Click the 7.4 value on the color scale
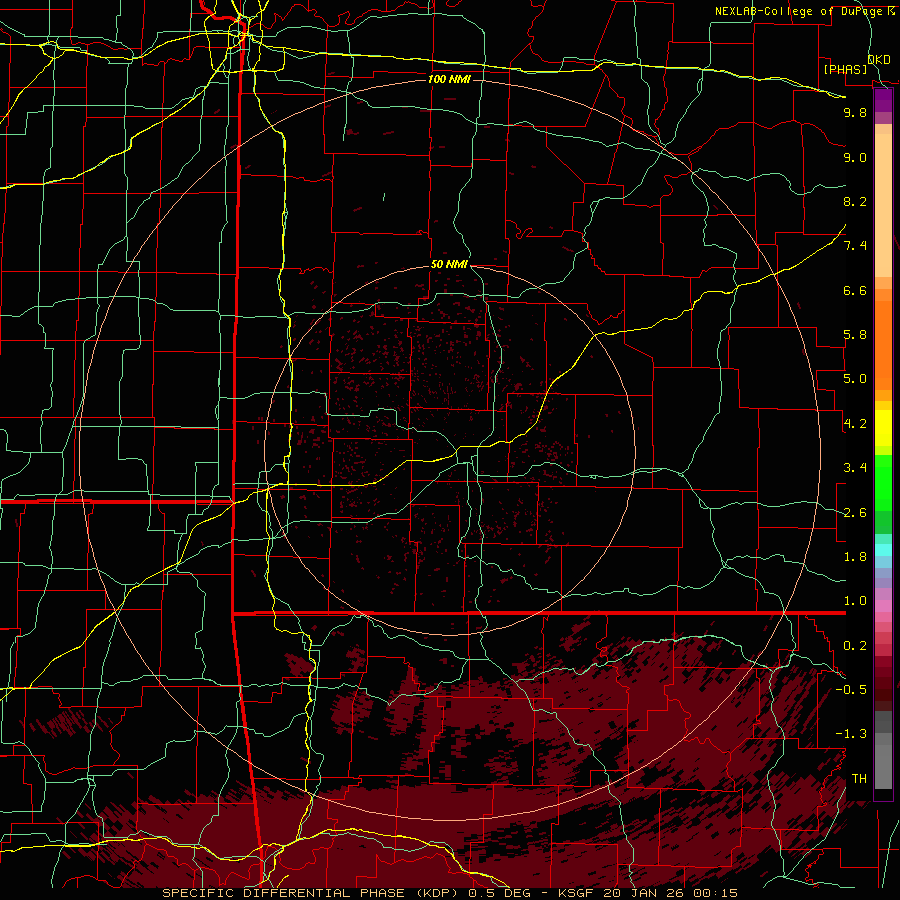The height and width of the screenshot is (900, 900). coord(855,246)
